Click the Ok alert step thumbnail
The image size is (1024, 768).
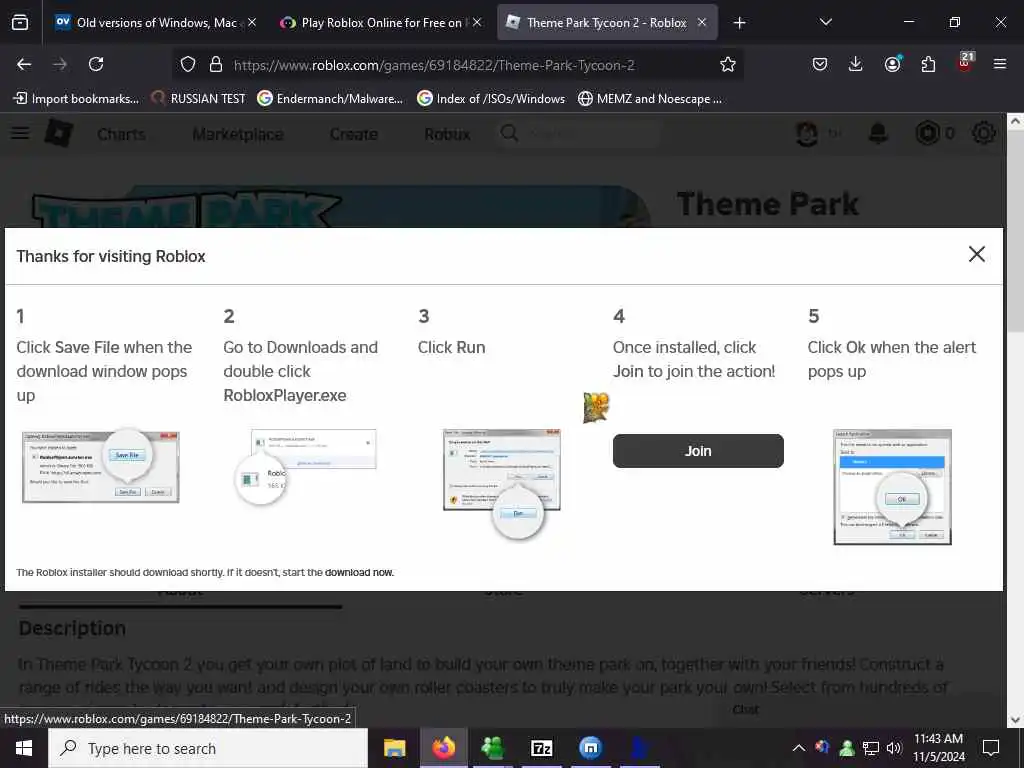pos(892,487)
